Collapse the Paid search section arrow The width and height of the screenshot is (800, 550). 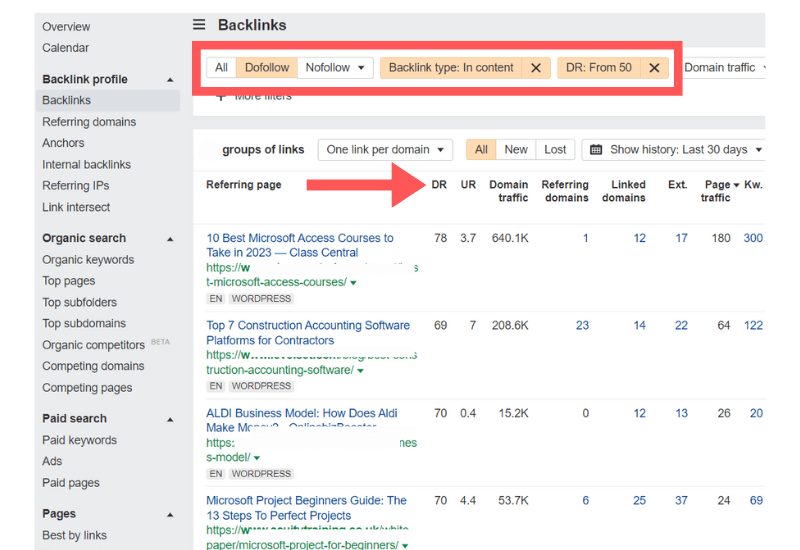170,419
